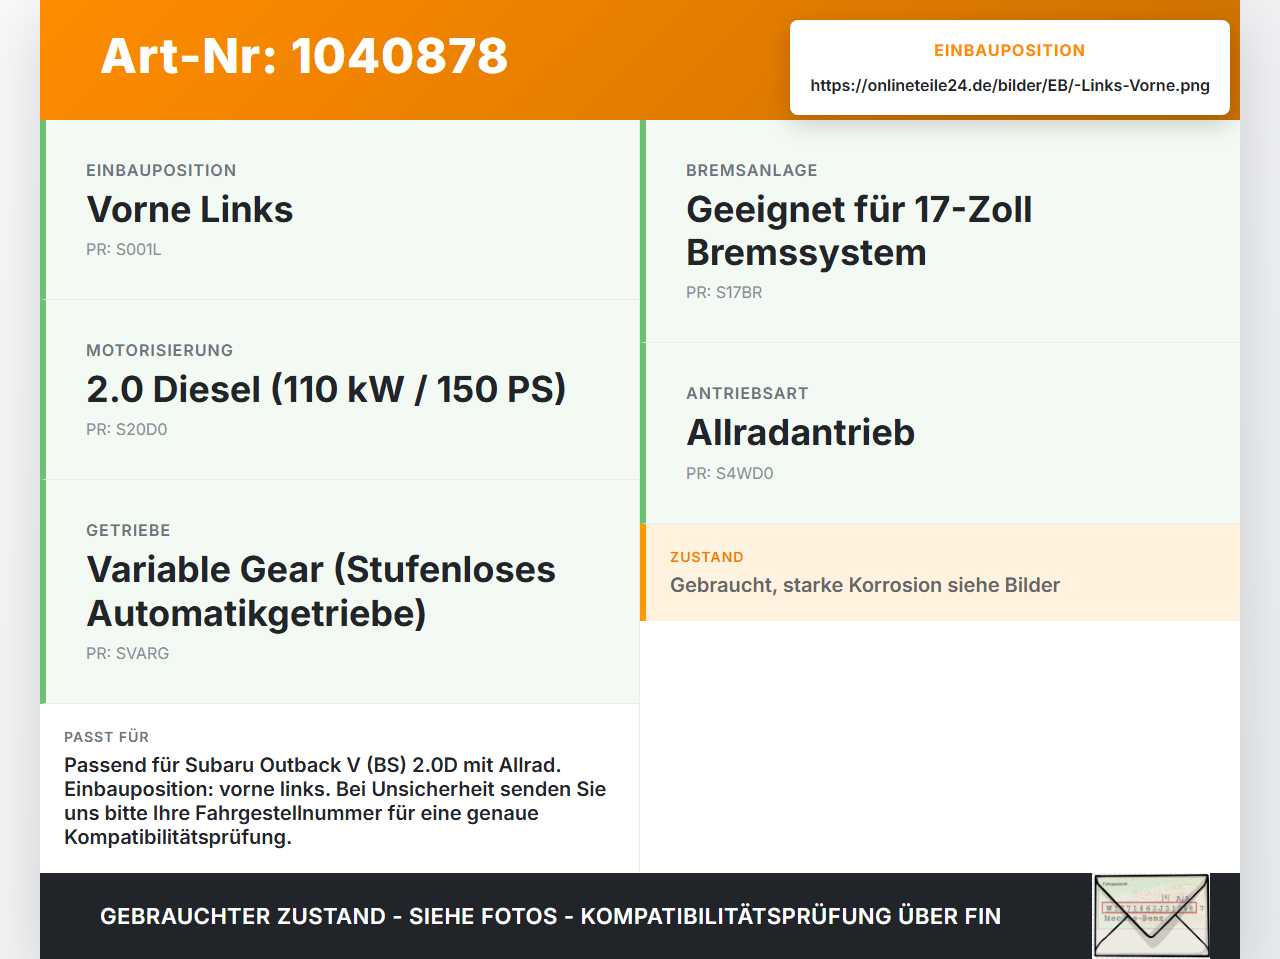Select the Passend für Subaru Outback V paragraph

[335, 801]
